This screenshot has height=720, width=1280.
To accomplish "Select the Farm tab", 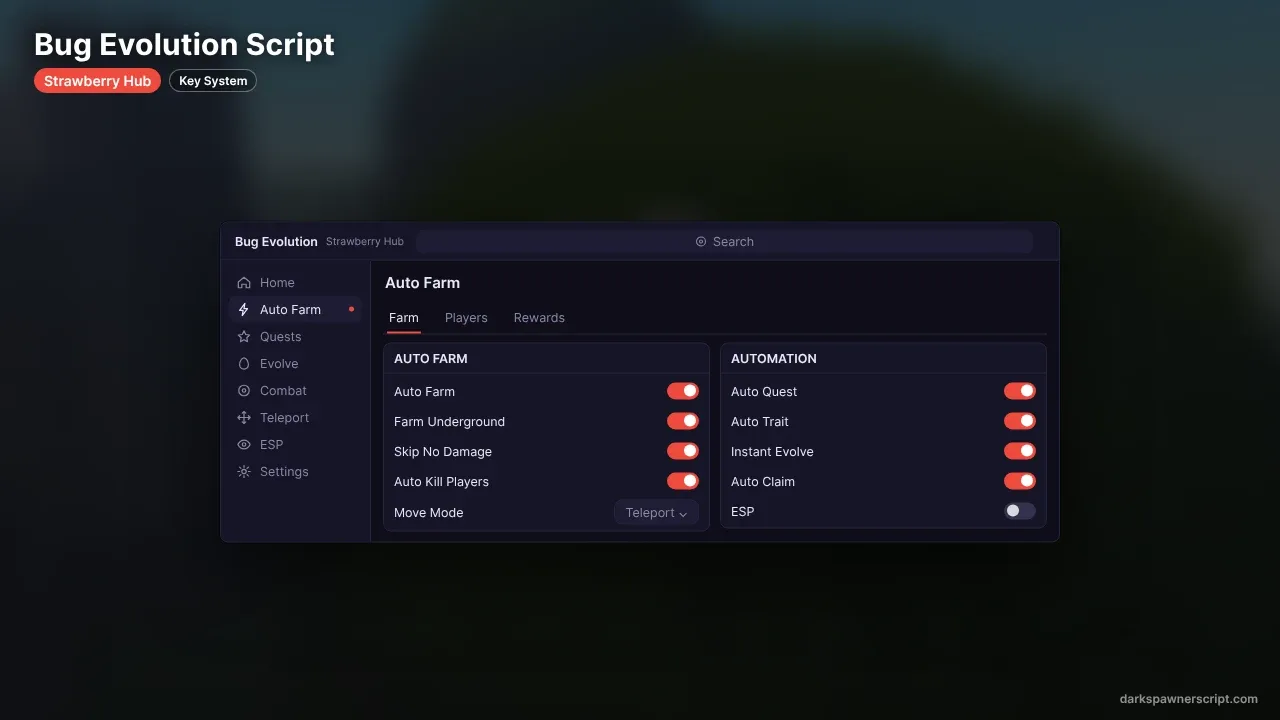I will coord(404,318).
